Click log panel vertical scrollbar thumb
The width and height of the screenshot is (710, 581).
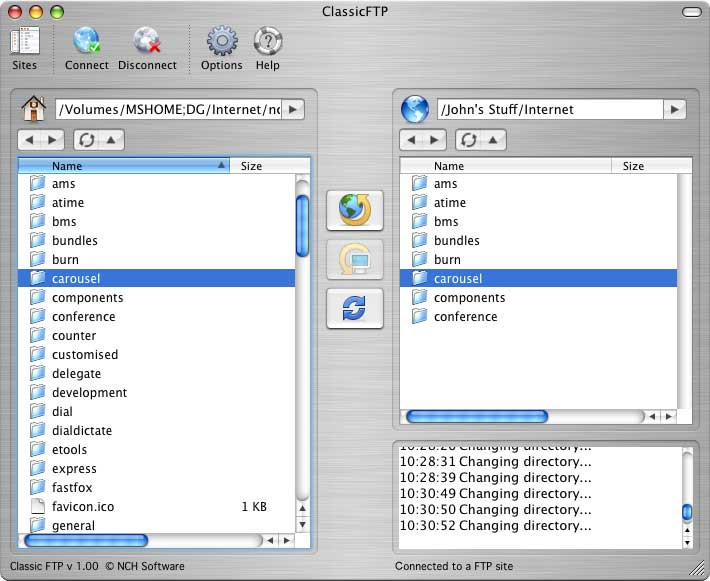click(x=687, y=512)
